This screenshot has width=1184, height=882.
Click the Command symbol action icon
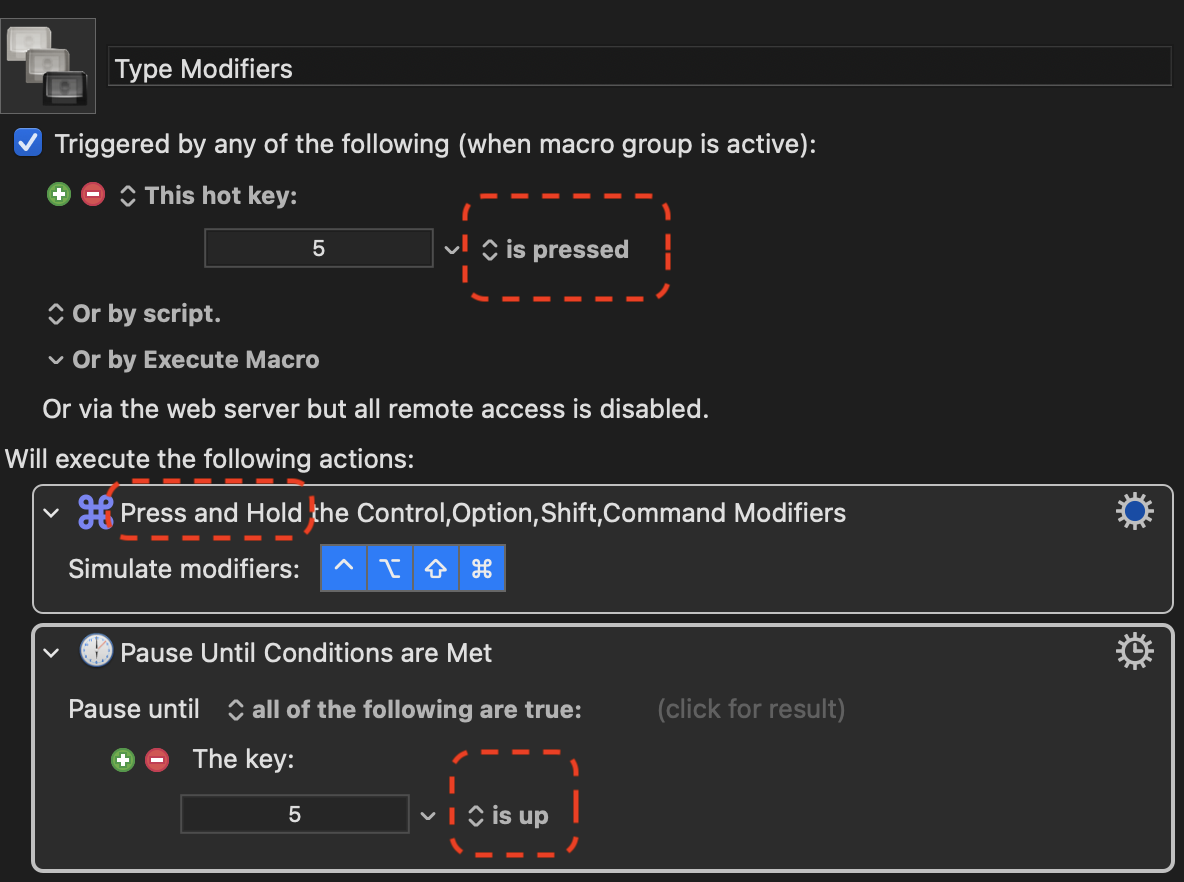[96, 513]
